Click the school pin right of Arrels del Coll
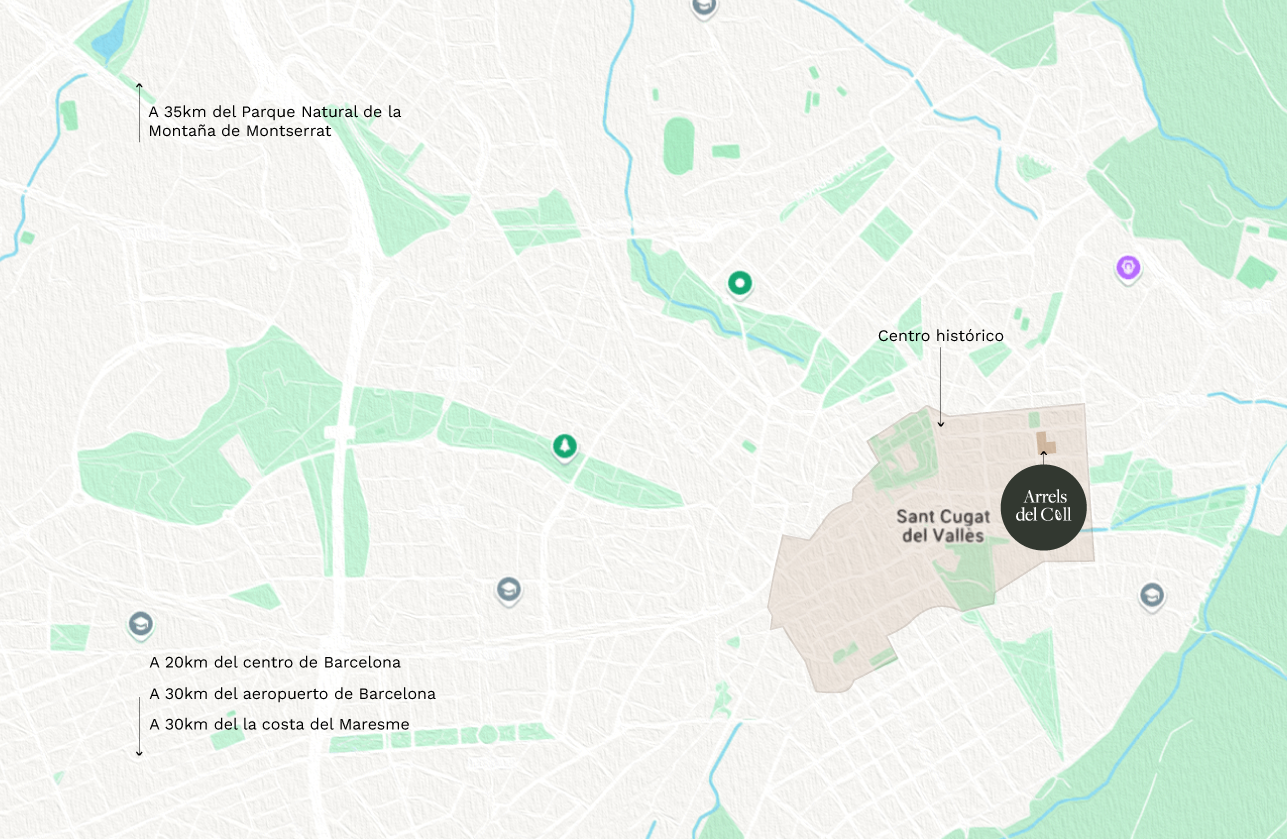The height and width of the screenshot is (839, 1287). coord(1151,596)
